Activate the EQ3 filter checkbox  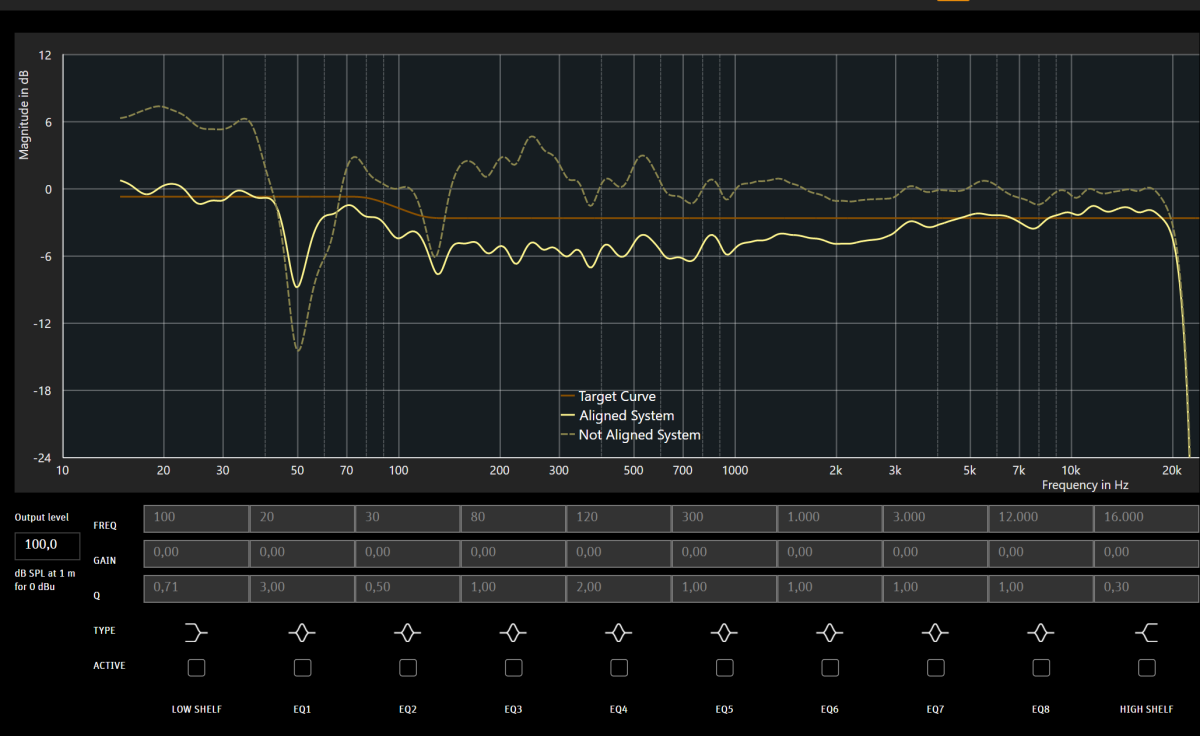(513, 667)
